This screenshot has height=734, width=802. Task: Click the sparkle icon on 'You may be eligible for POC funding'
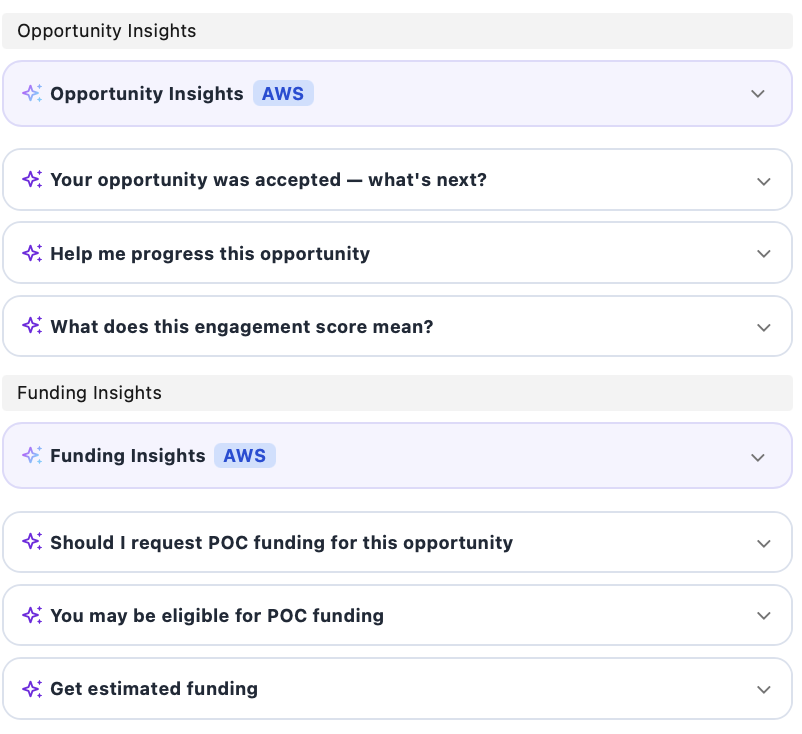tap(31, 614)
